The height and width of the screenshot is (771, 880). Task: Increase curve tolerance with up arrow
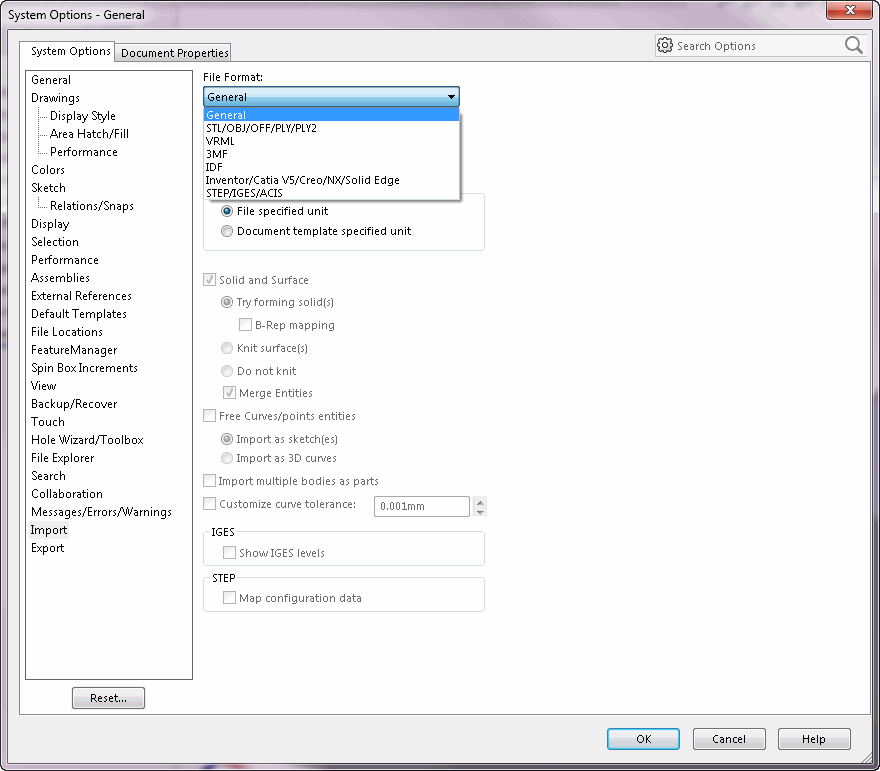tap(480, 501)
